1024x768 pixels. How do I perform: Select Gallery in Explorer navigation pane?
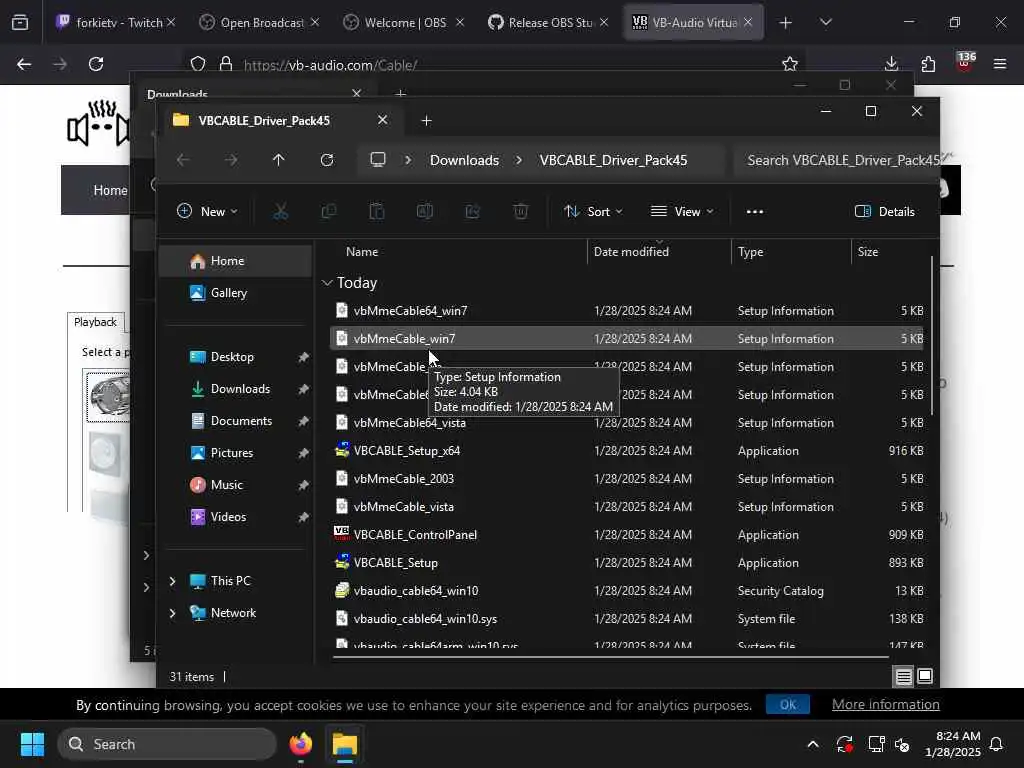pos(235,293)
